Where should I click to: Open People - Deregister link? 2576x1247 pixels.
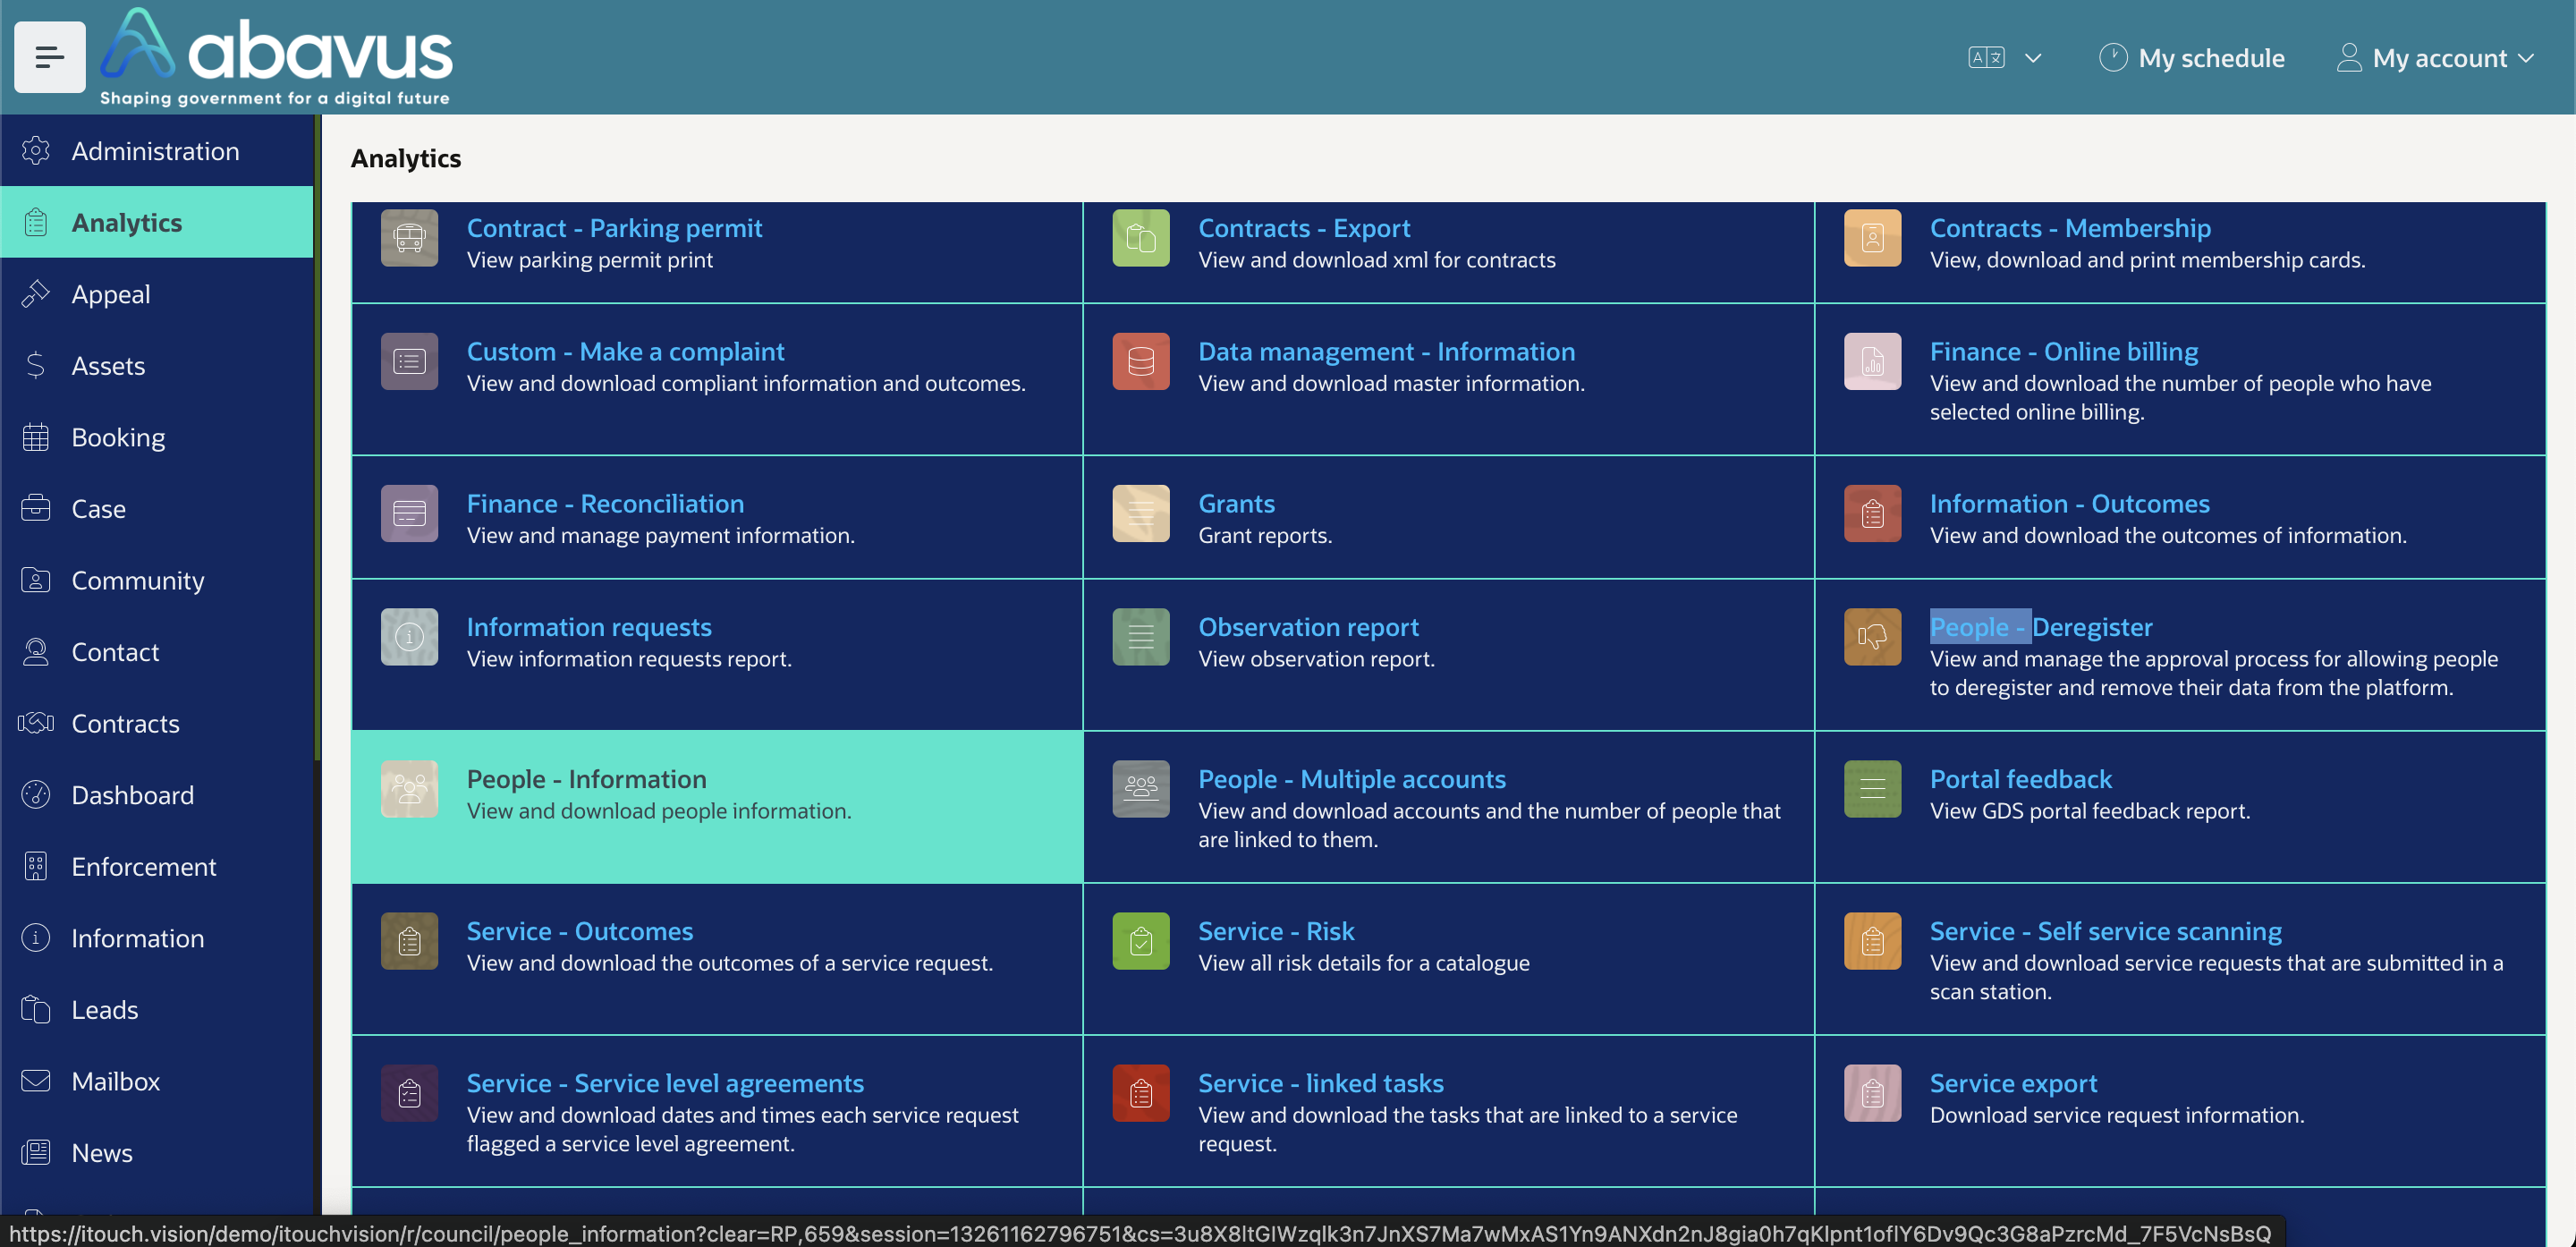2041,627
